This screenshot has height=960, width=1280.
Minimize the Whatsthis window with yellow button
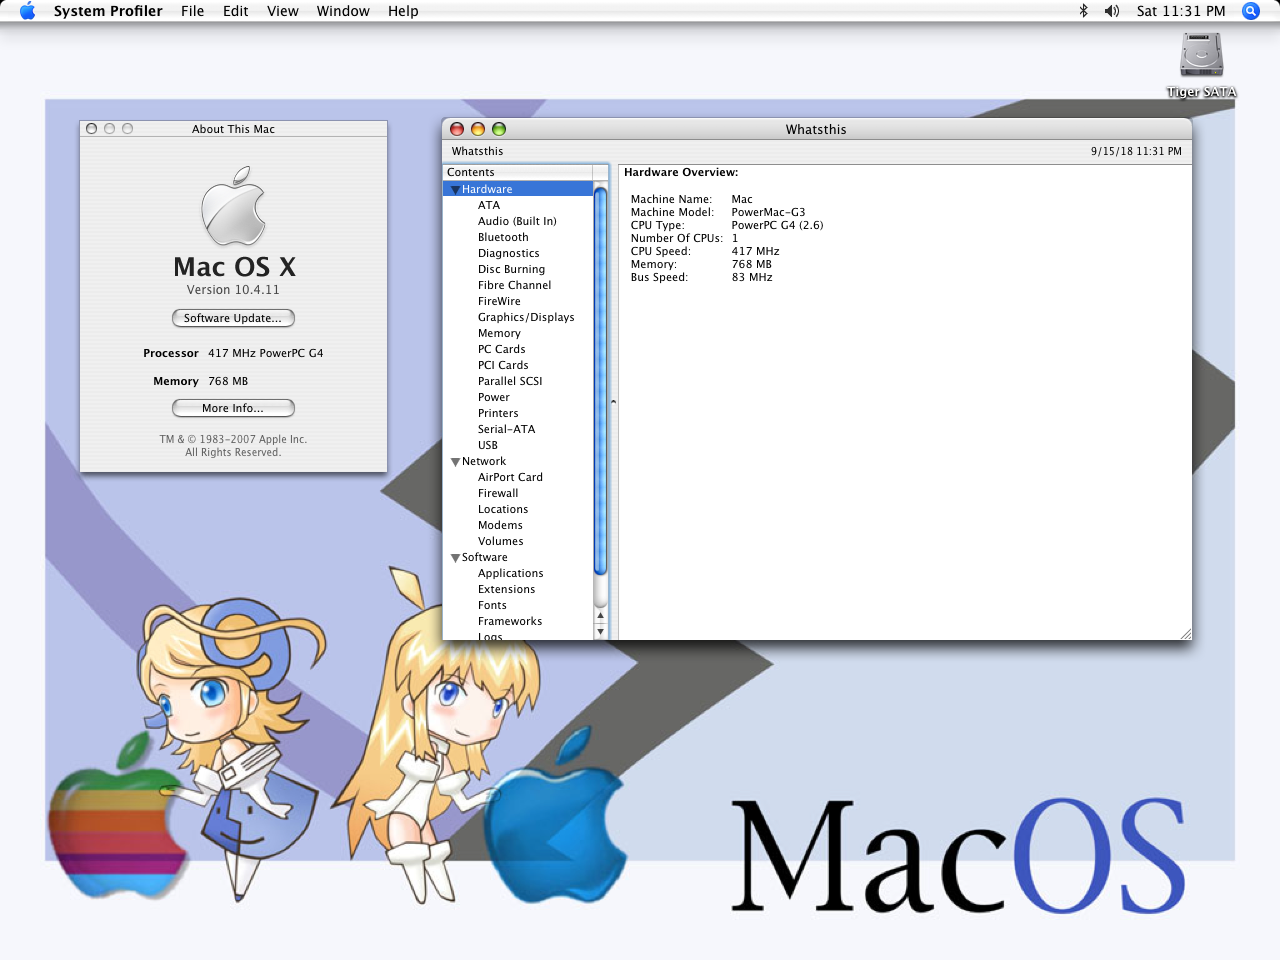coord(478,129)
